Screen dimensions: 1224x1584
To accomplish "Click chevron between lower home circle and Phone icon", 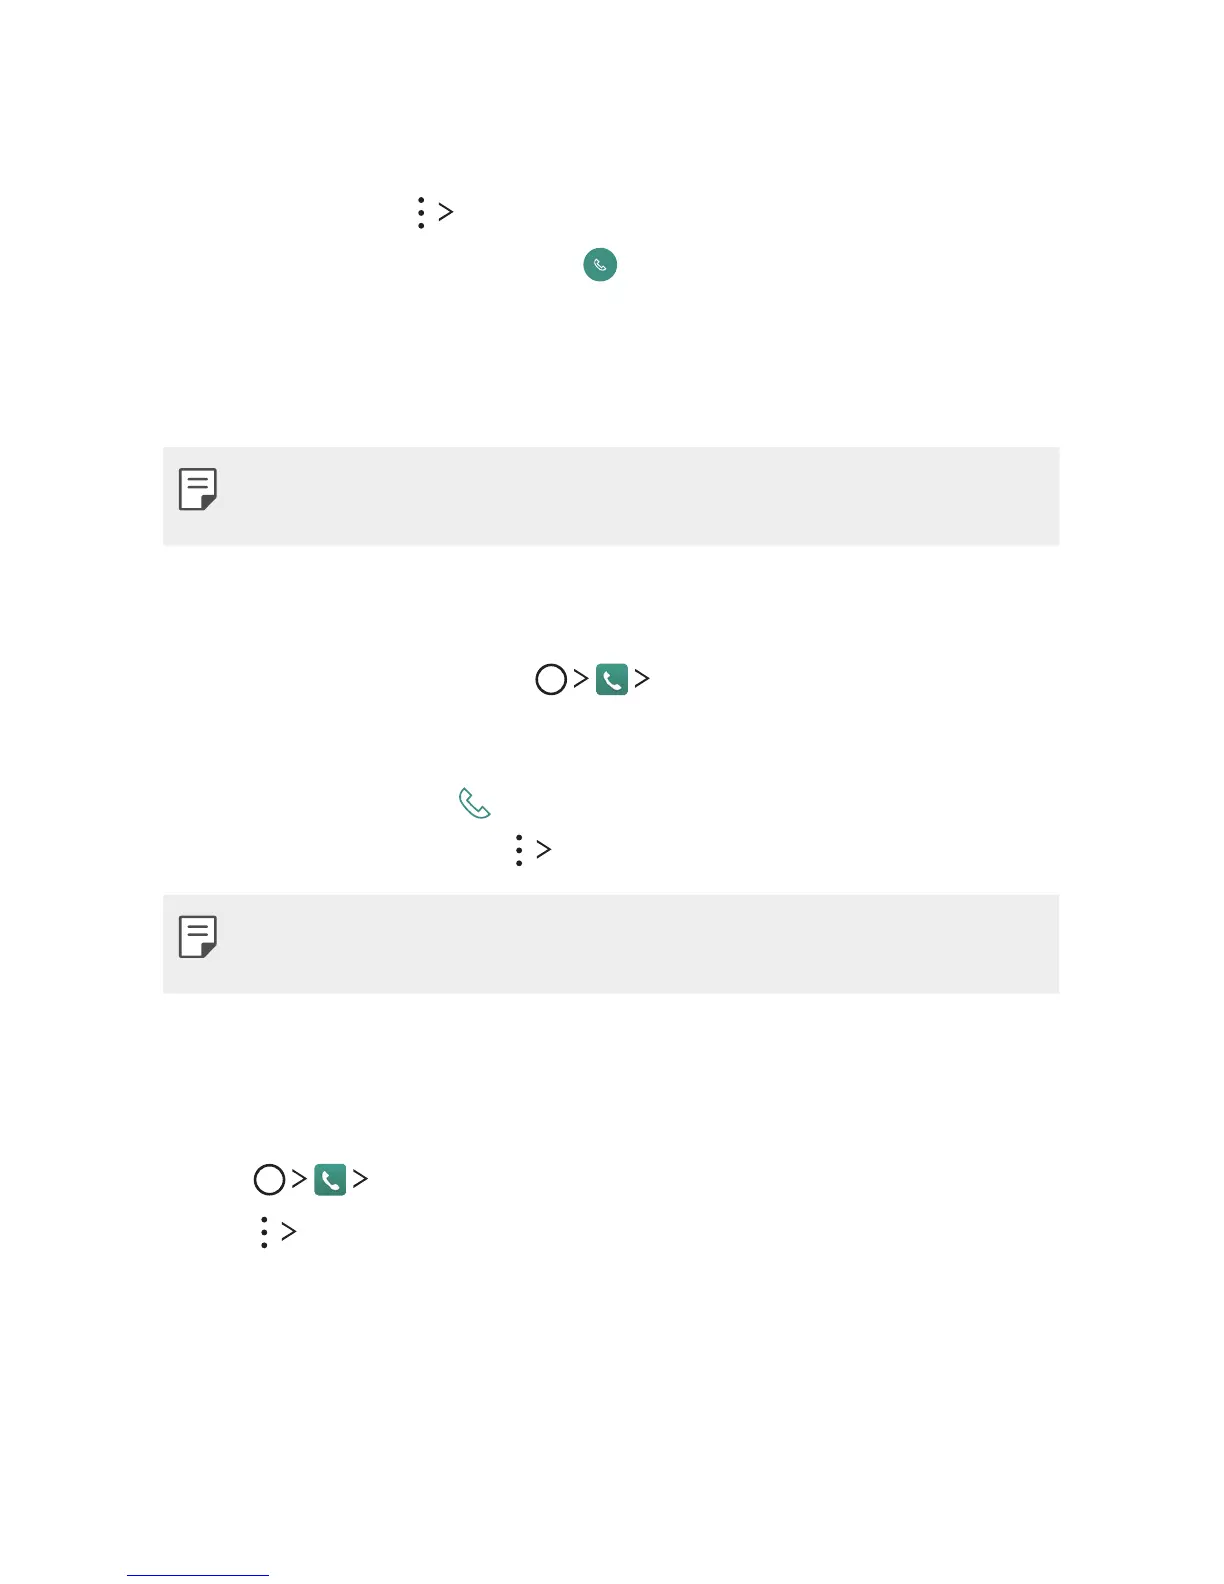I will pyautogui.click(x=299, y=1179).
